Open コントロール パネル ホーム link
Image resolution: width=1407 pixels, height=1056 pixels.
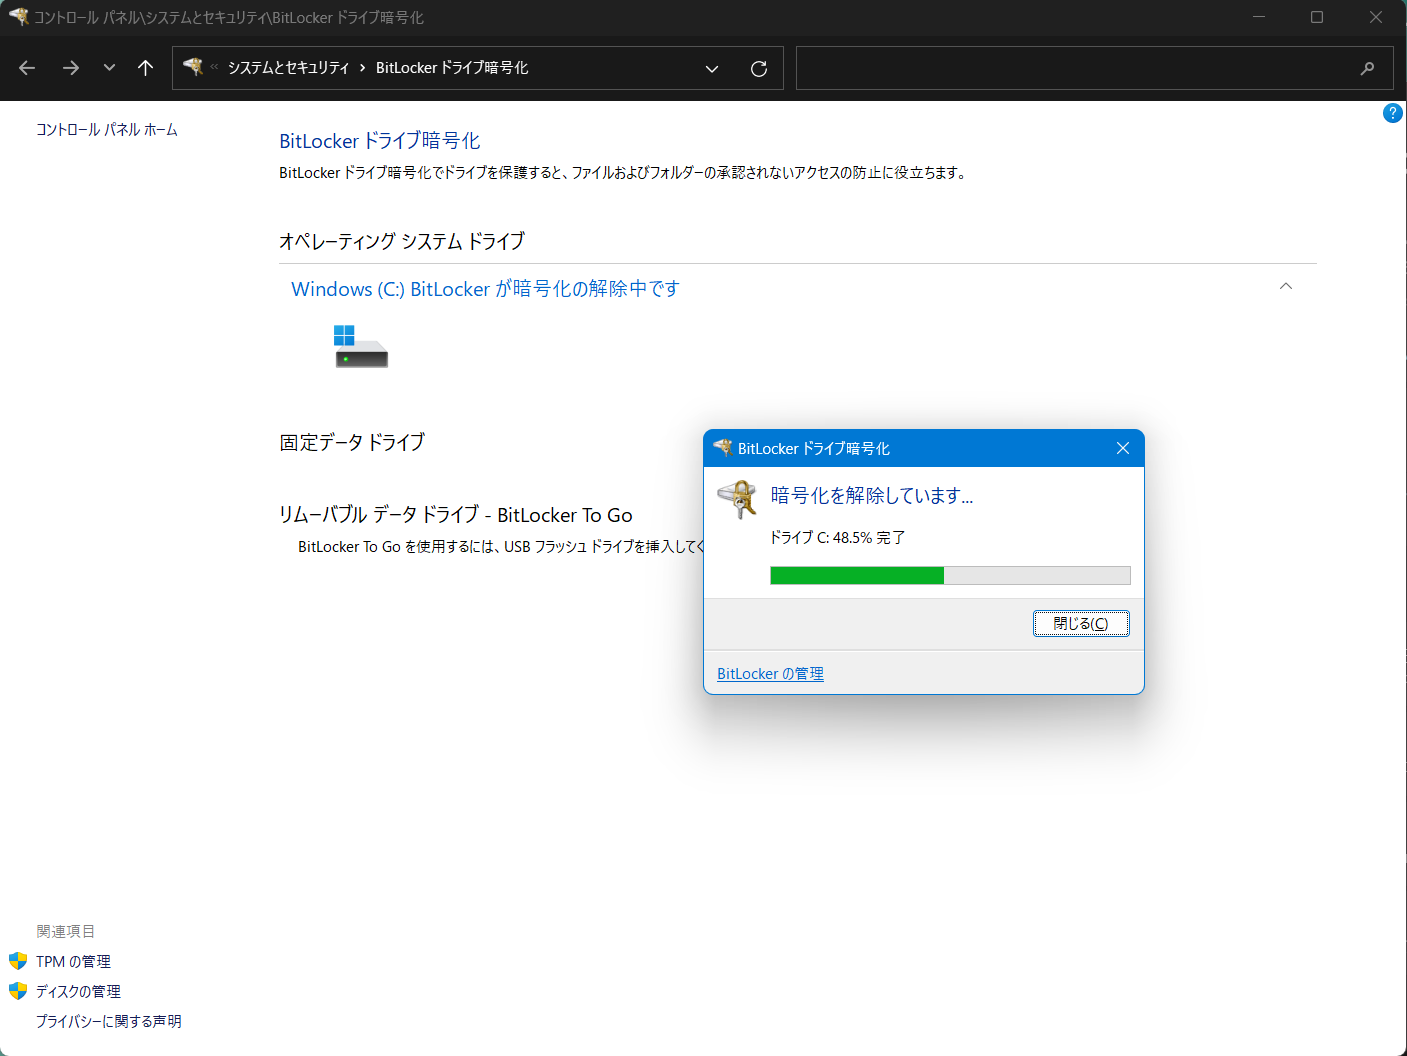[107, 130]
